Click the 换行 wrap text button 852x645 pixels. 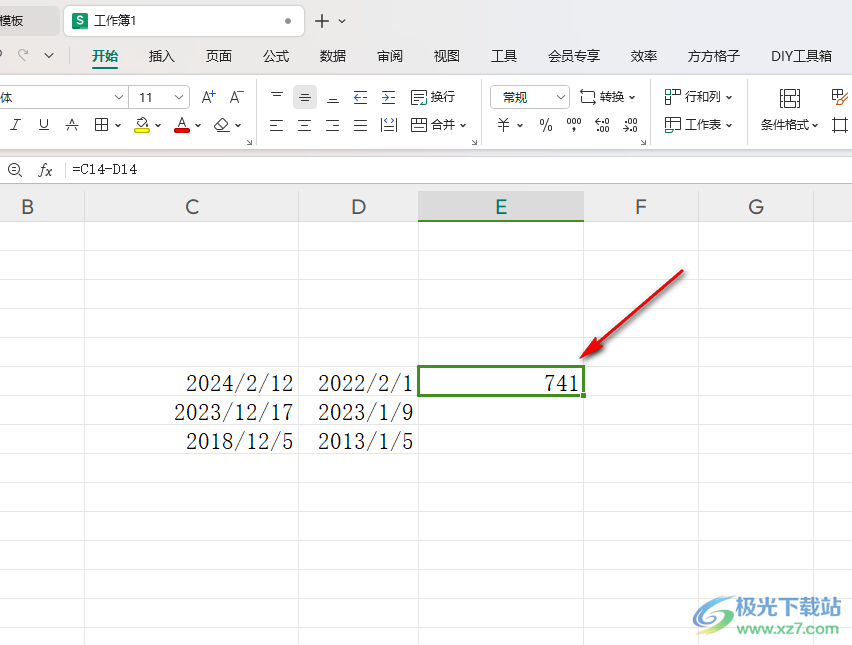click(x=433, y=97)
